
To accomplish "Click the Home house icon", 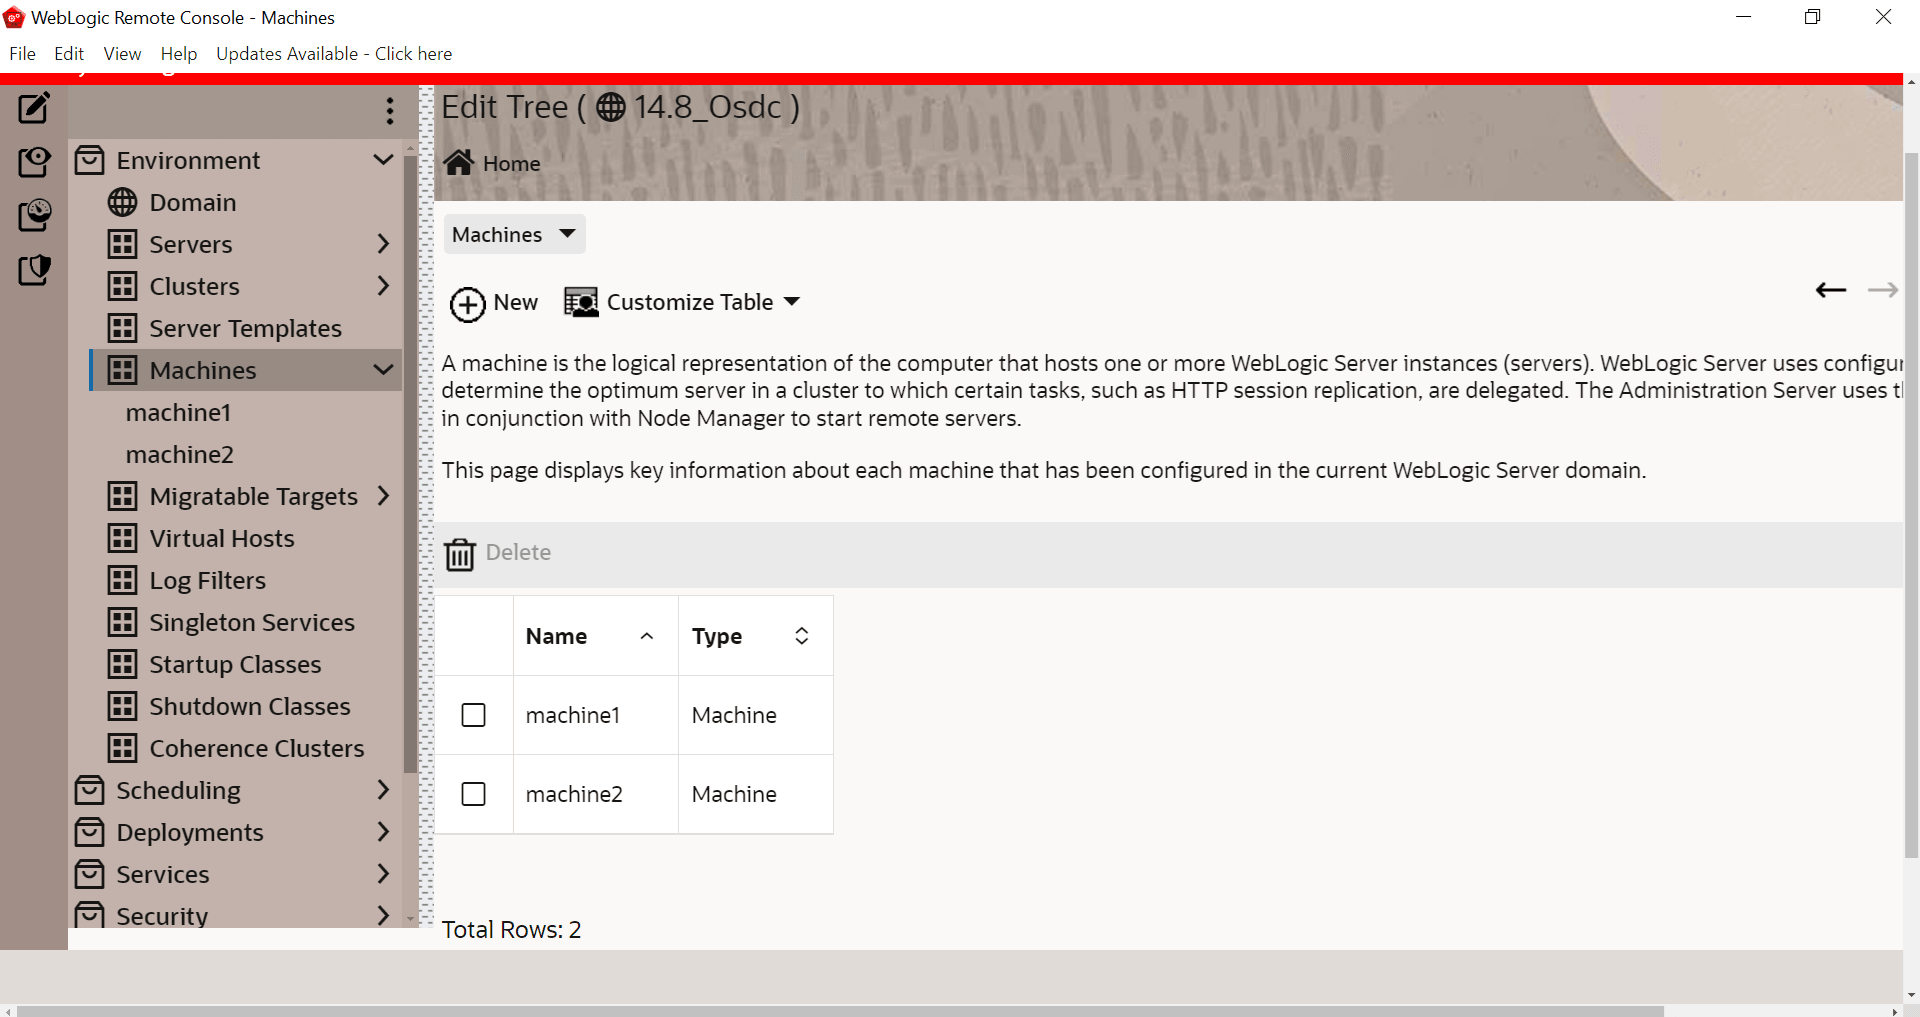I will pos(459,163).
